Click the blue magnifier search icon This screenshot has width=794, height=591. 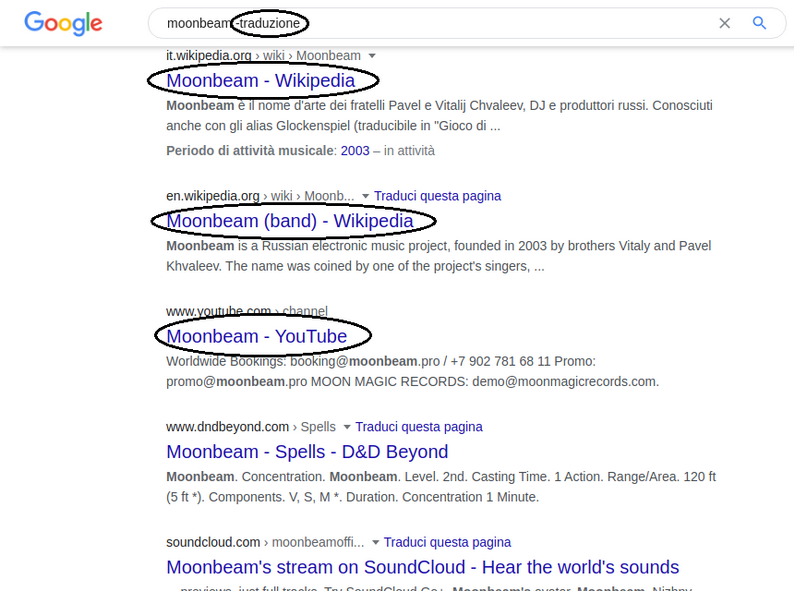click(x=759, y=23)
